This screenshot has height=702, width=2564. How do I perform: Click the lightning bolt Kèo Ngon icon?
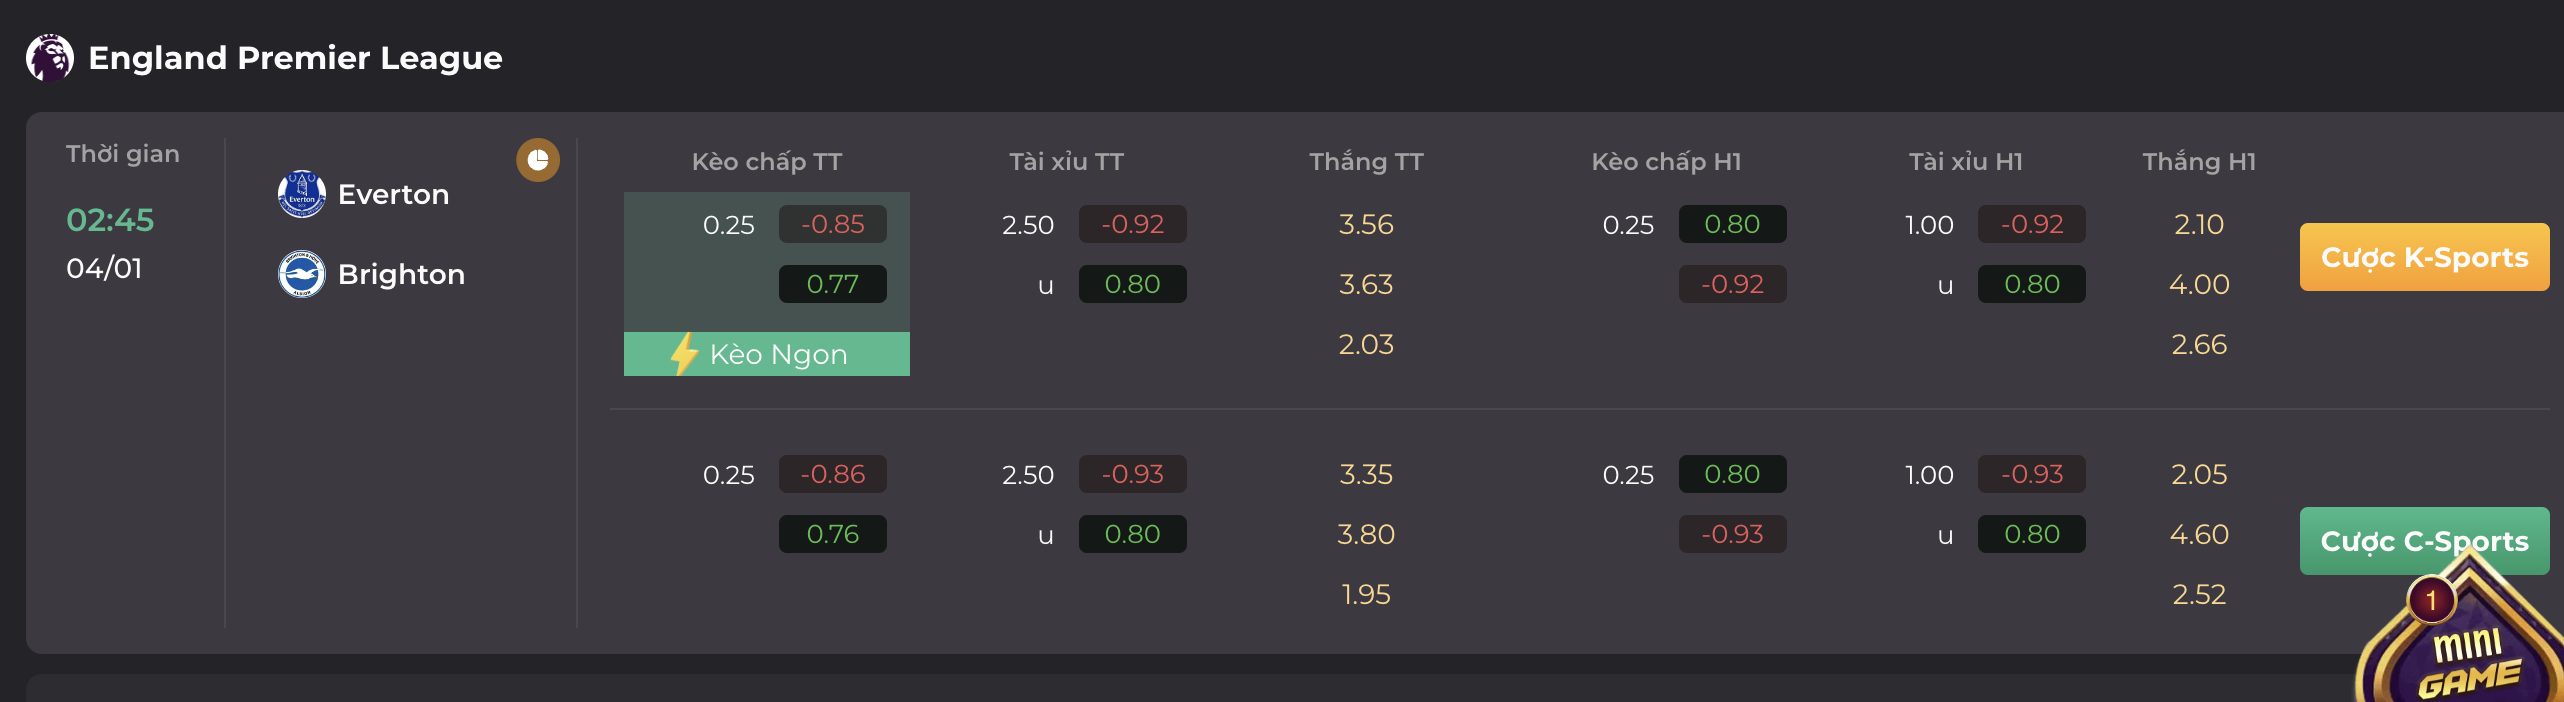coord(684,354)
